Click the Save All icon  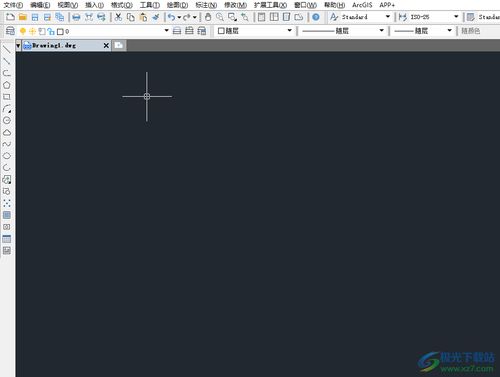[60, 17]
